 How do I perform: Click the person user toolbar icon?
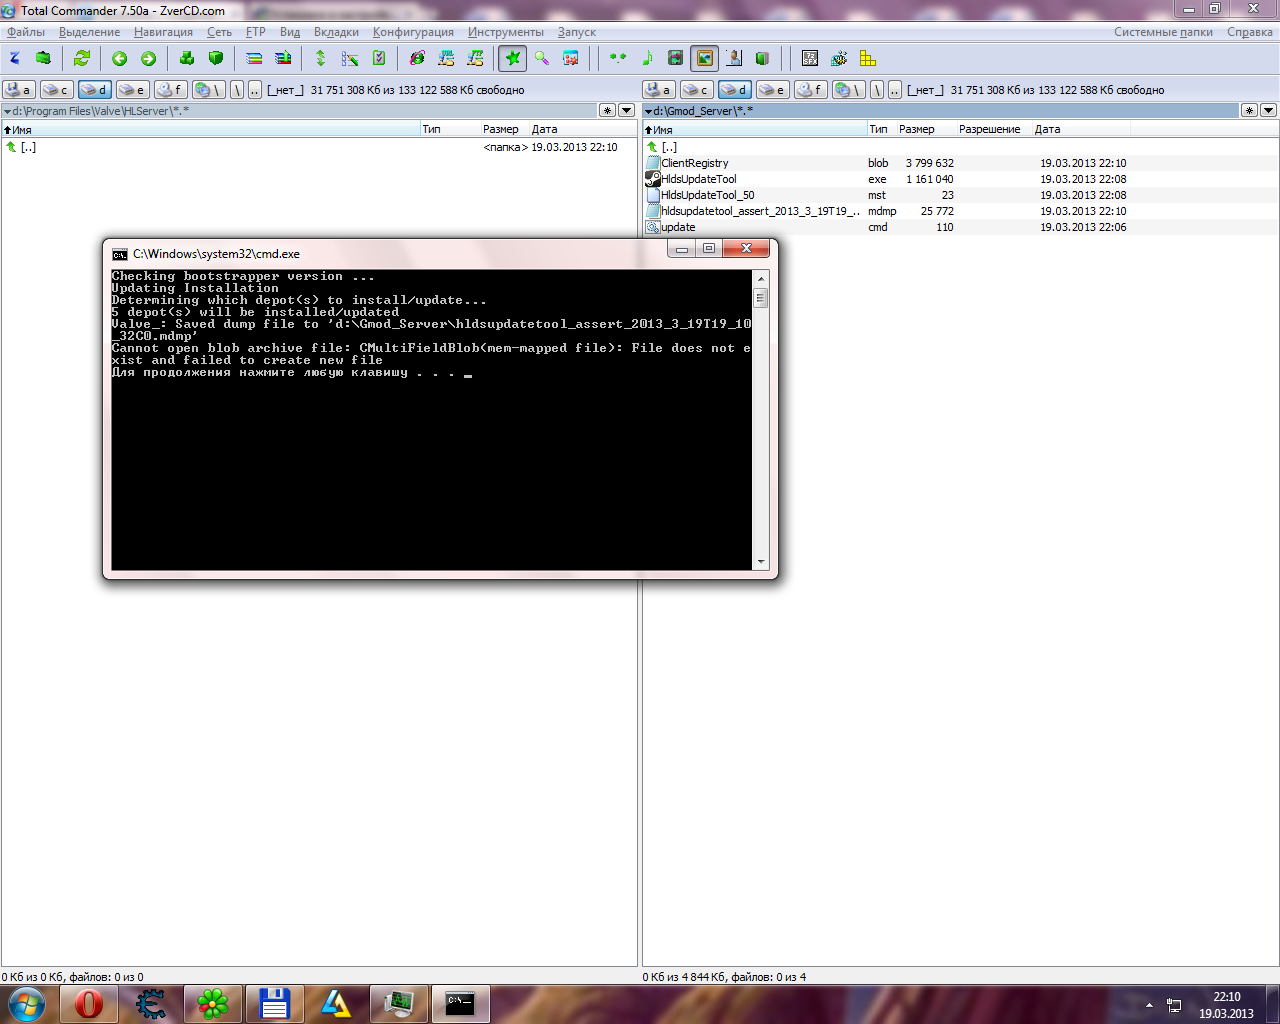tap(734, 58)
